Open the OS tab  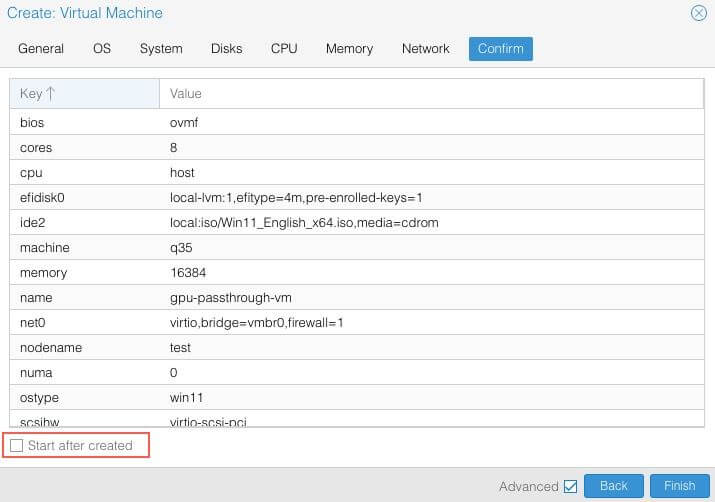[102, 49]
